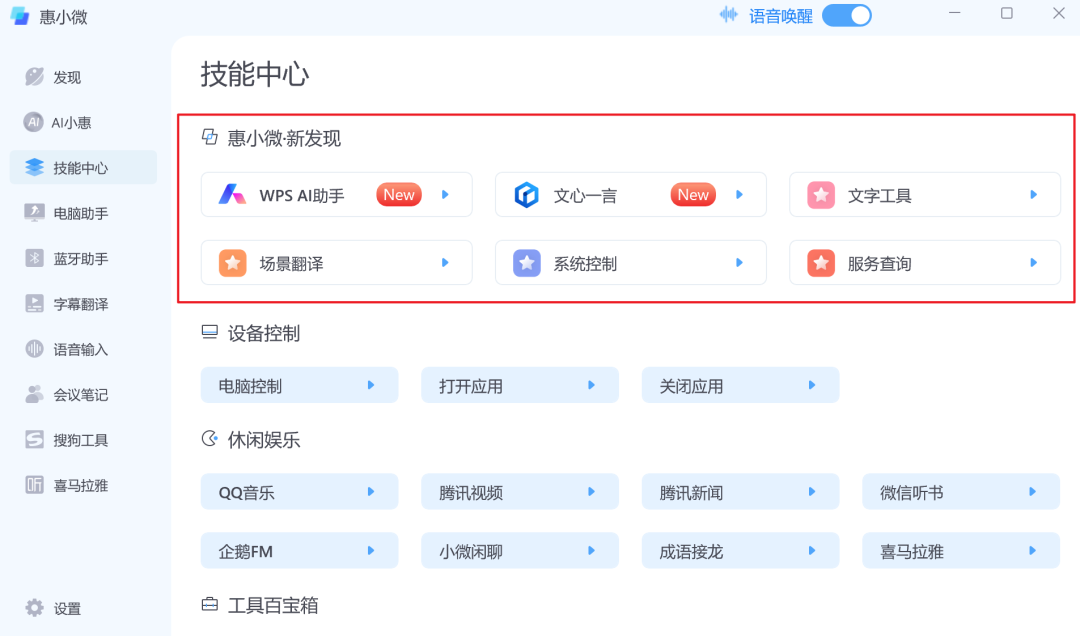Image resolution: width=1080 pixels, height=636 pixels.
Task: Go to 字幕翻译 page
Action: [x=83, y=304]
